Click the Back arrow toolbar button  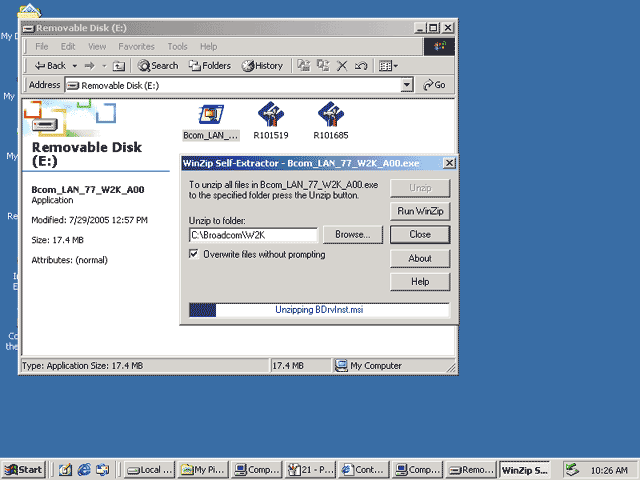tap(50, 65)
